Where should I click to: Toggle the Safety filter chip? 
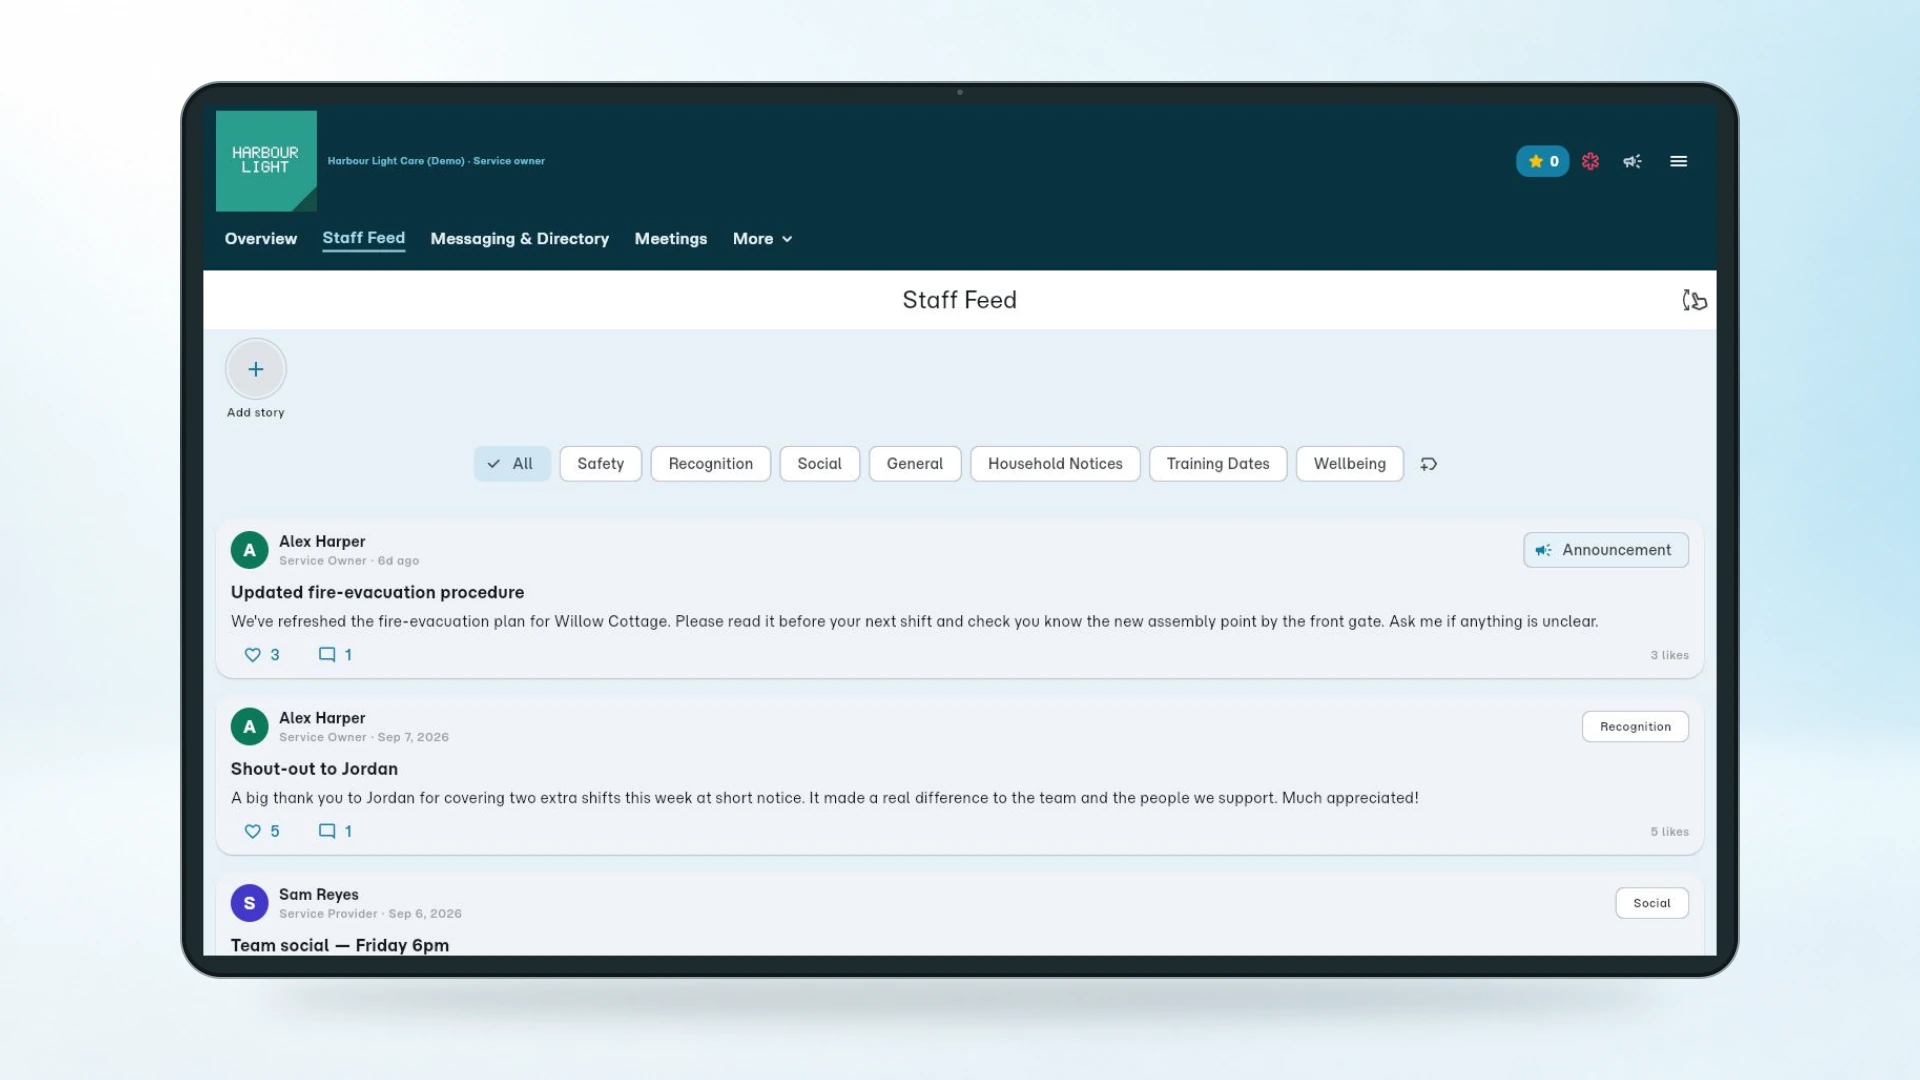pos(600,464)
